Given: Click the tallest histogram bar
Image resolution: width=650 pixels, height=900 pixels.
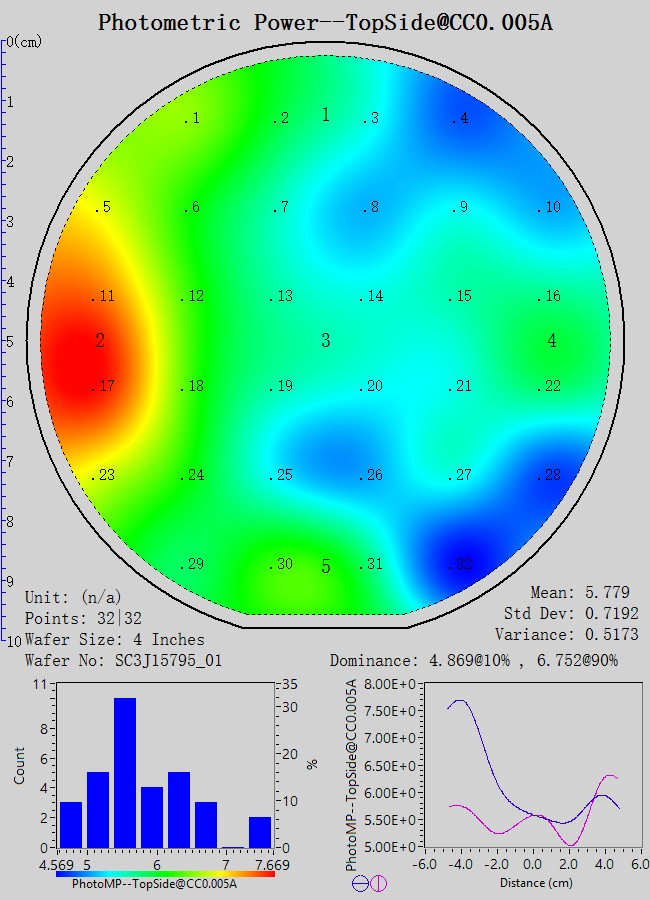Looking at the screenshot, I should [125, 772].
